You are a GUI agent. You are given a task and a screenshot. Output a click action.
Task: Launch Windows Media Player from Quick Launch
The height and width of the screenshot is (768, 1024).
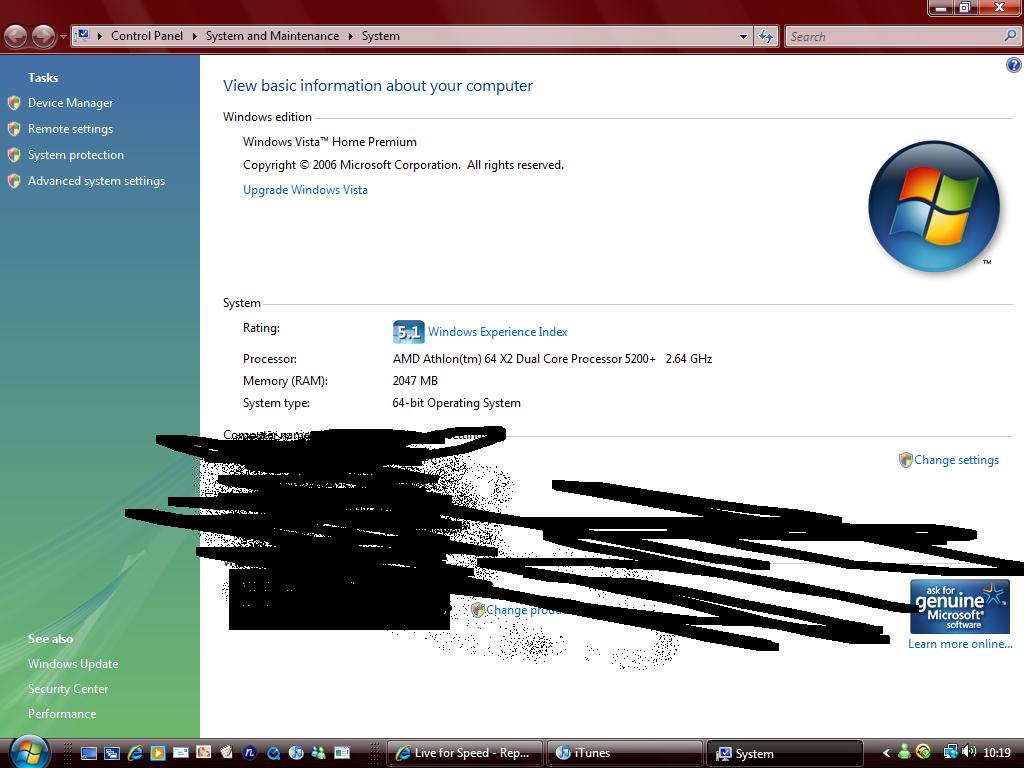pos(158,753)
